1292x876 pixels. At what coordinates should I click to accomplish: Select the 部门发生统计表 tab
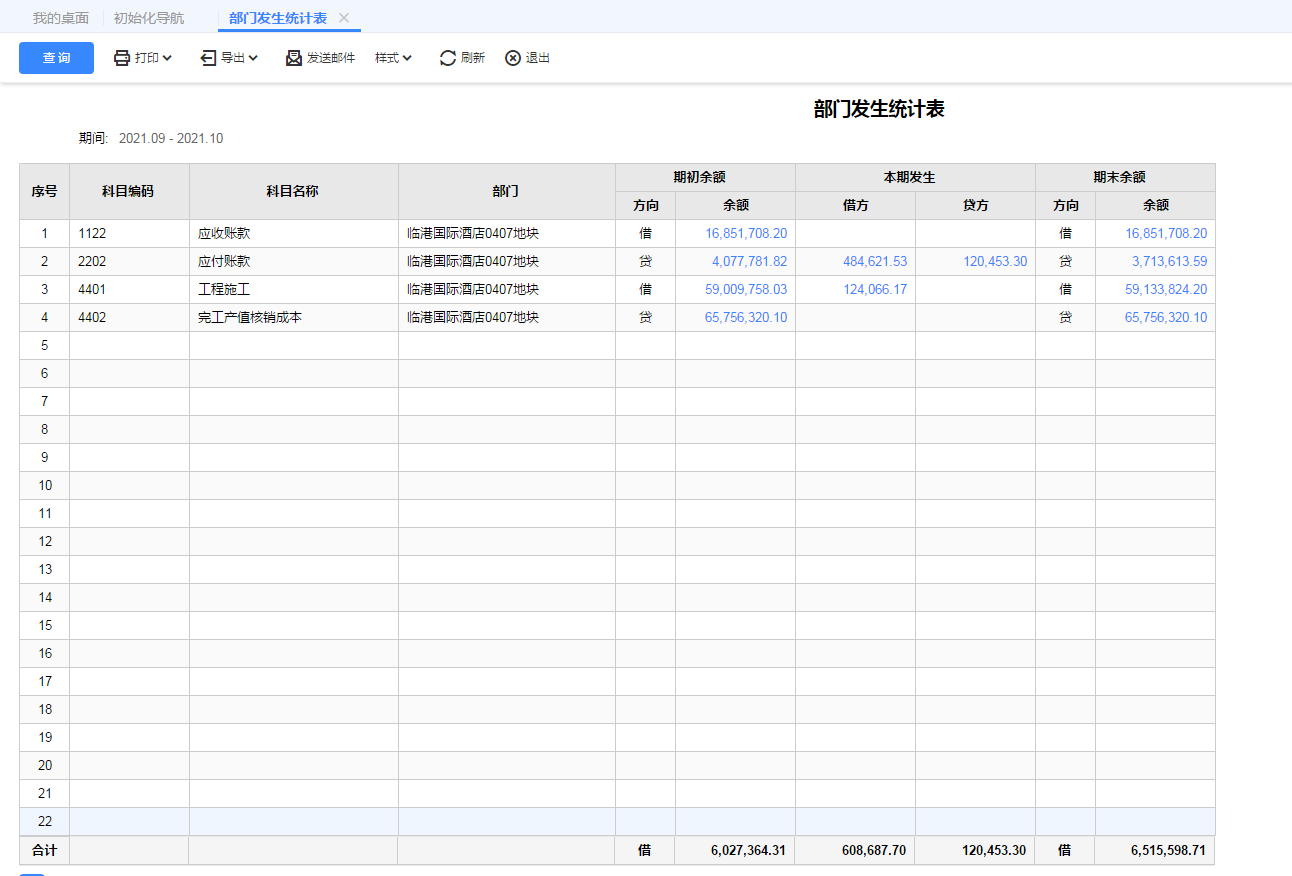[278, 18]
